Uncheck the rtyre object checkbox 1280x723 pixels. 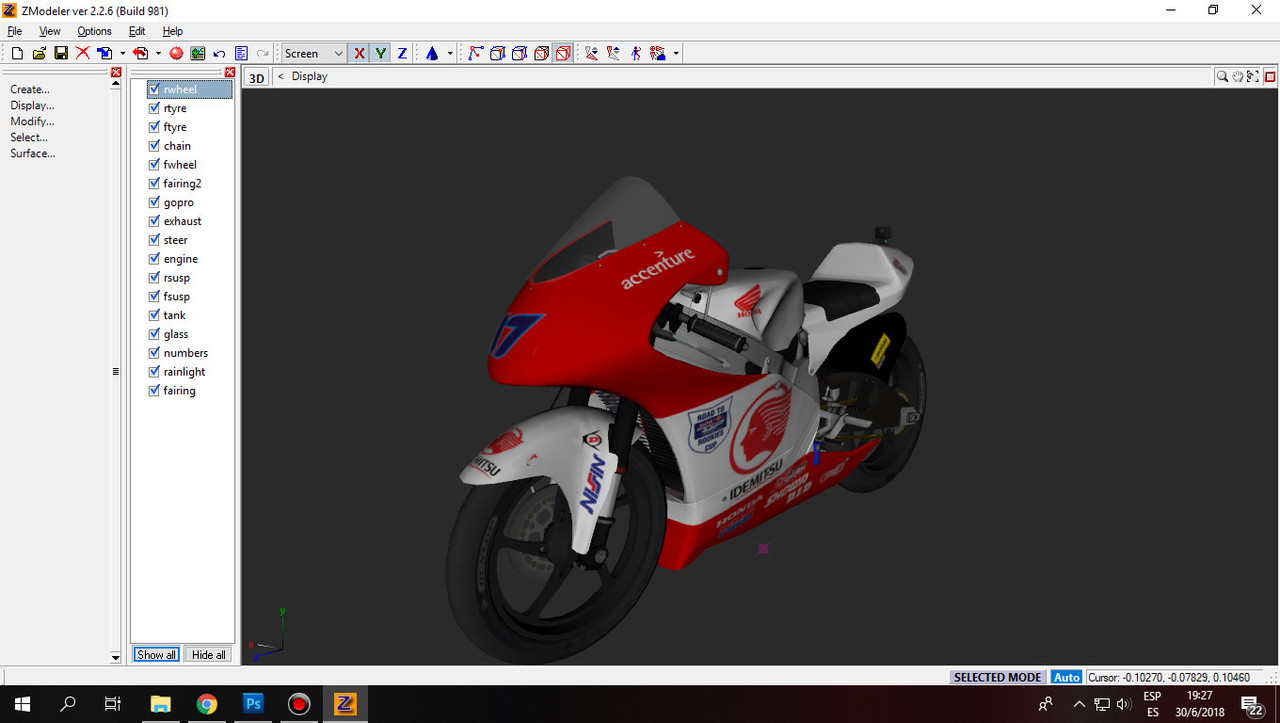(x=154, y=108)
